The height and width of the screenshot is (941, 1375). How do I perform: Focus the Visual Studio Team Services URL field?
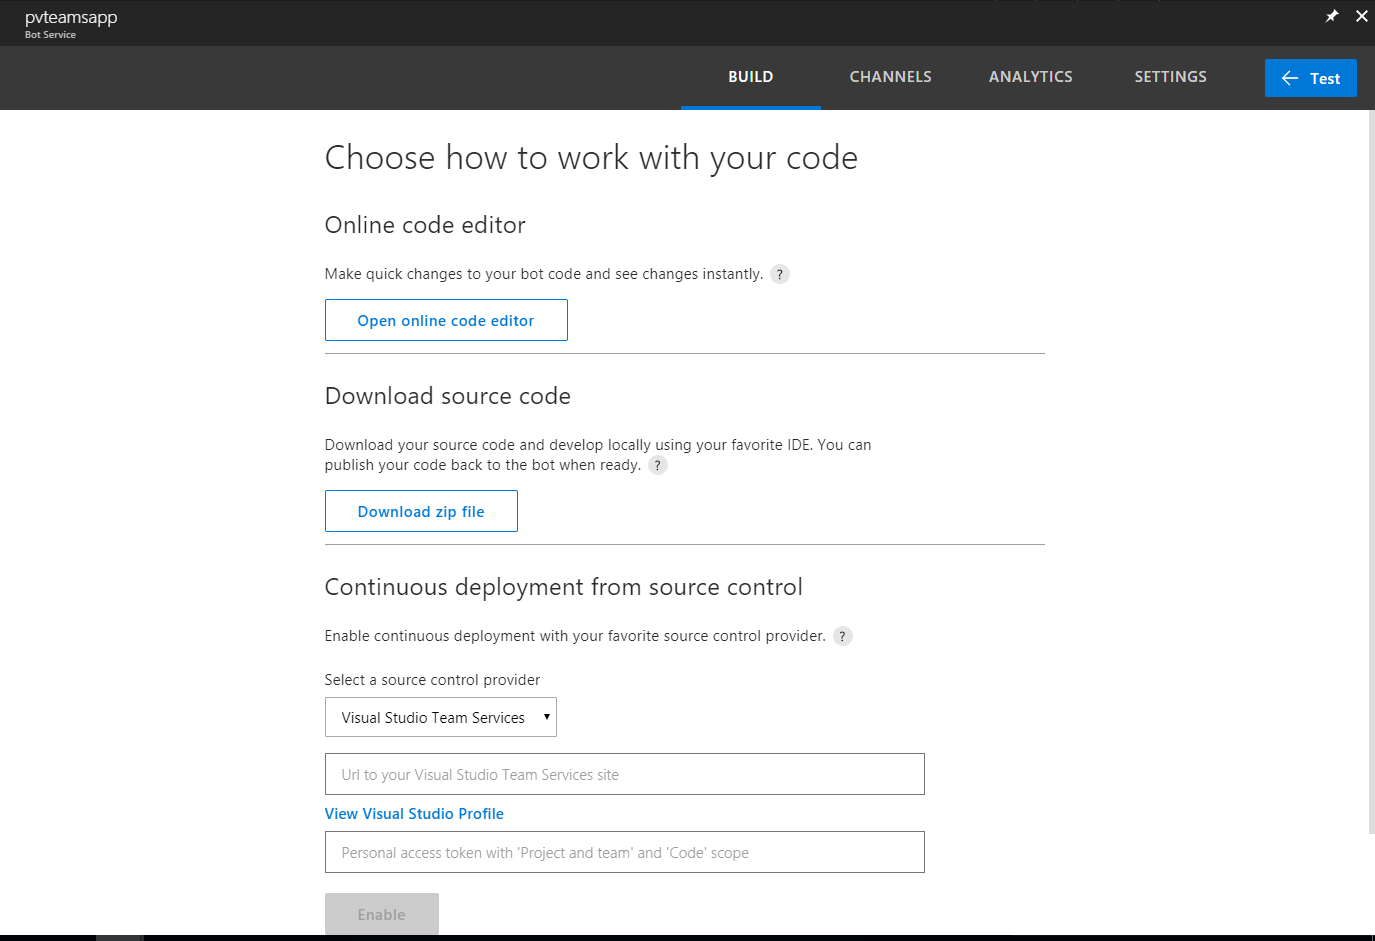point(625,774)
